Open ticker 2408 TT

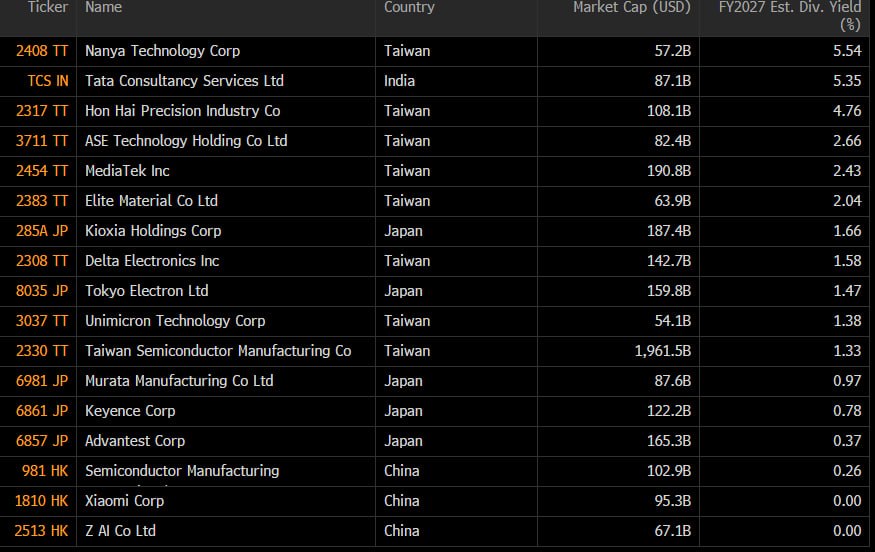tap(42, 51)
